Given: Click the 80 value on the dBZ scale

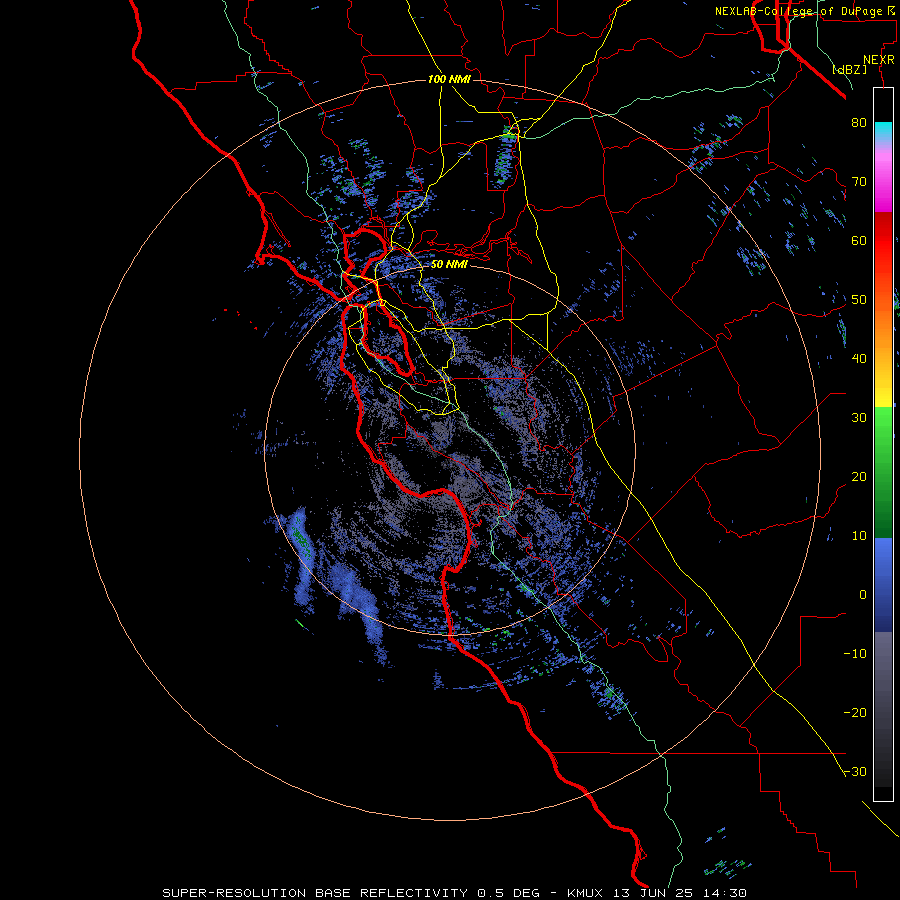Looking at the screenshot, I should coord(859,123).
